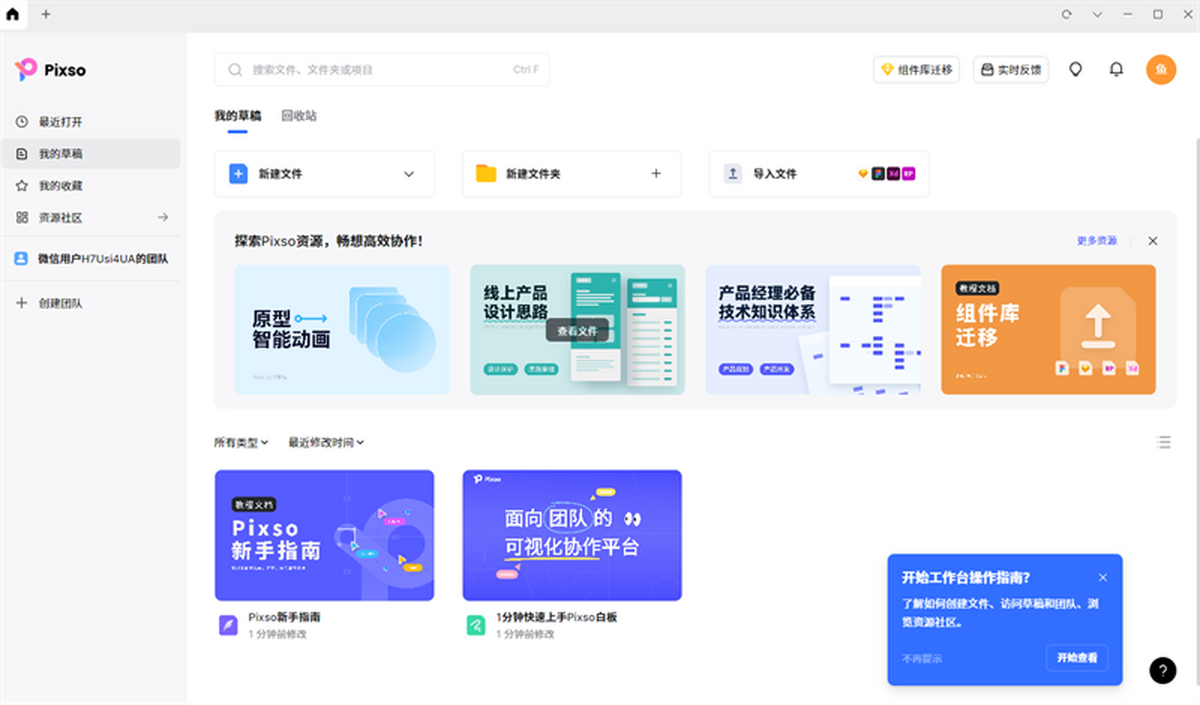The height and width of the screenshot is (705, 1200).
Task: Open the notification bell
Action: tap(1117, 69)
